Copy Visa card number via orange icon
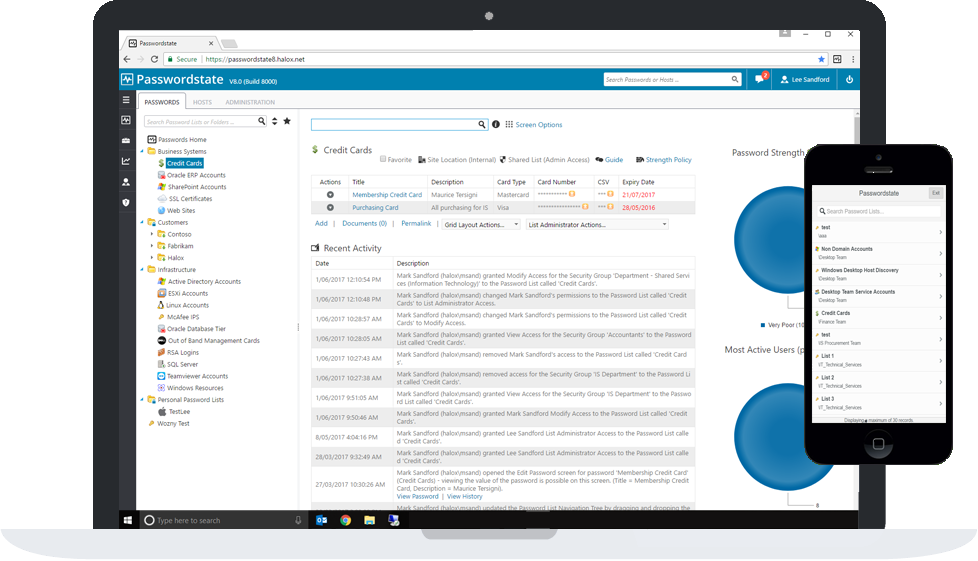This screenshot has width=978, height=561. (585, 207)
